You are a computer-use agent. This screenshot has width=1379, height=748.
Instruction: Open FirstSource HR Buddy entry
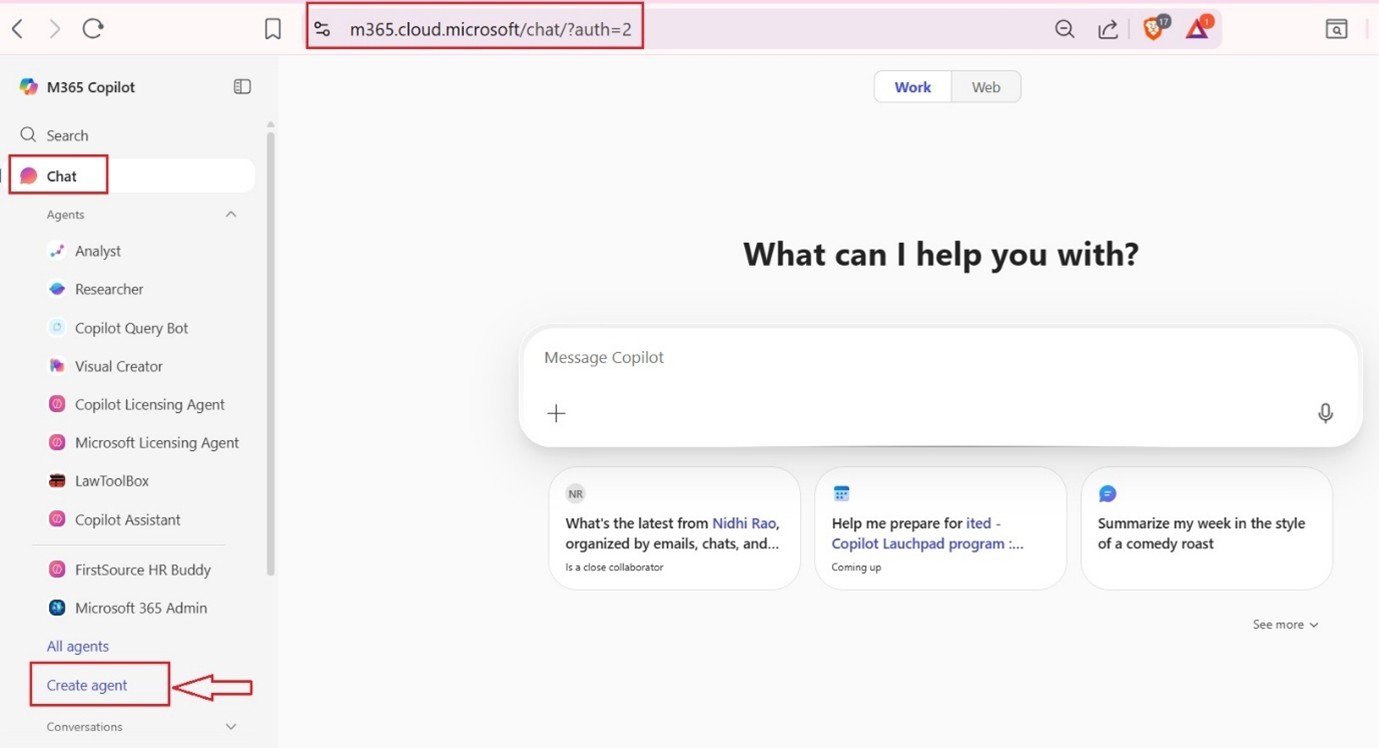click(x=145, y=570)
